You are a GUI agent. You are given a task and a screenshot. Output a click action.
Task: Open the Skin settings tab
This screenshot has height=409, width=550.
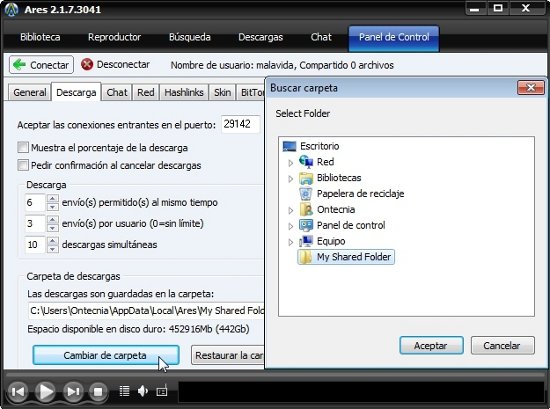click(222, 93)
